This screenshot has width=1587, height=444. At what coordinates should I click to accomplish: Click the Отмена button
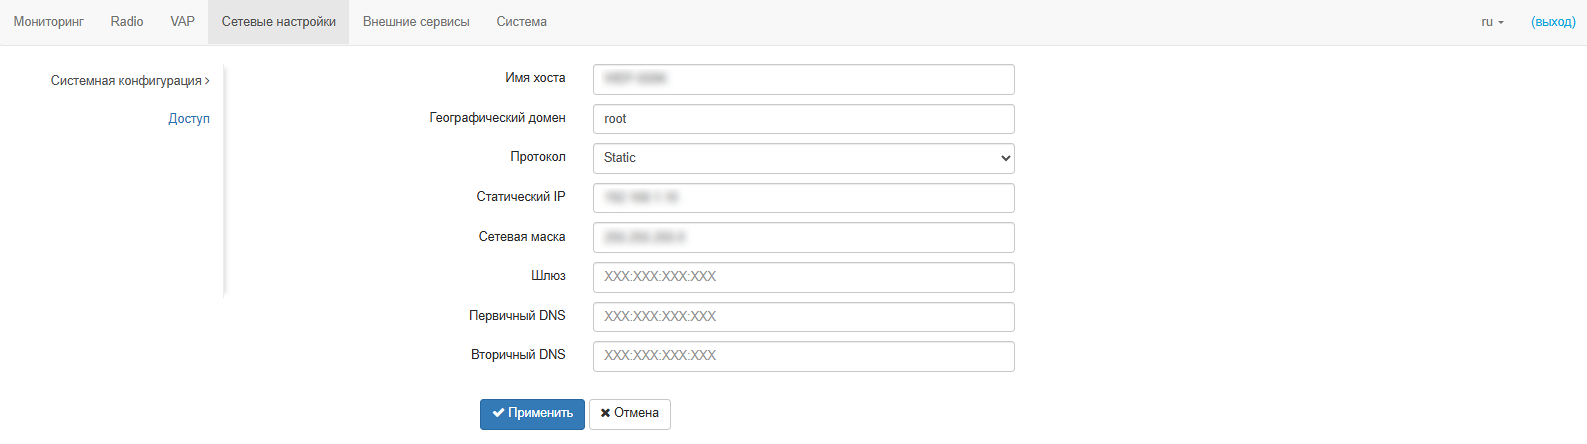[x=629, y=414]
